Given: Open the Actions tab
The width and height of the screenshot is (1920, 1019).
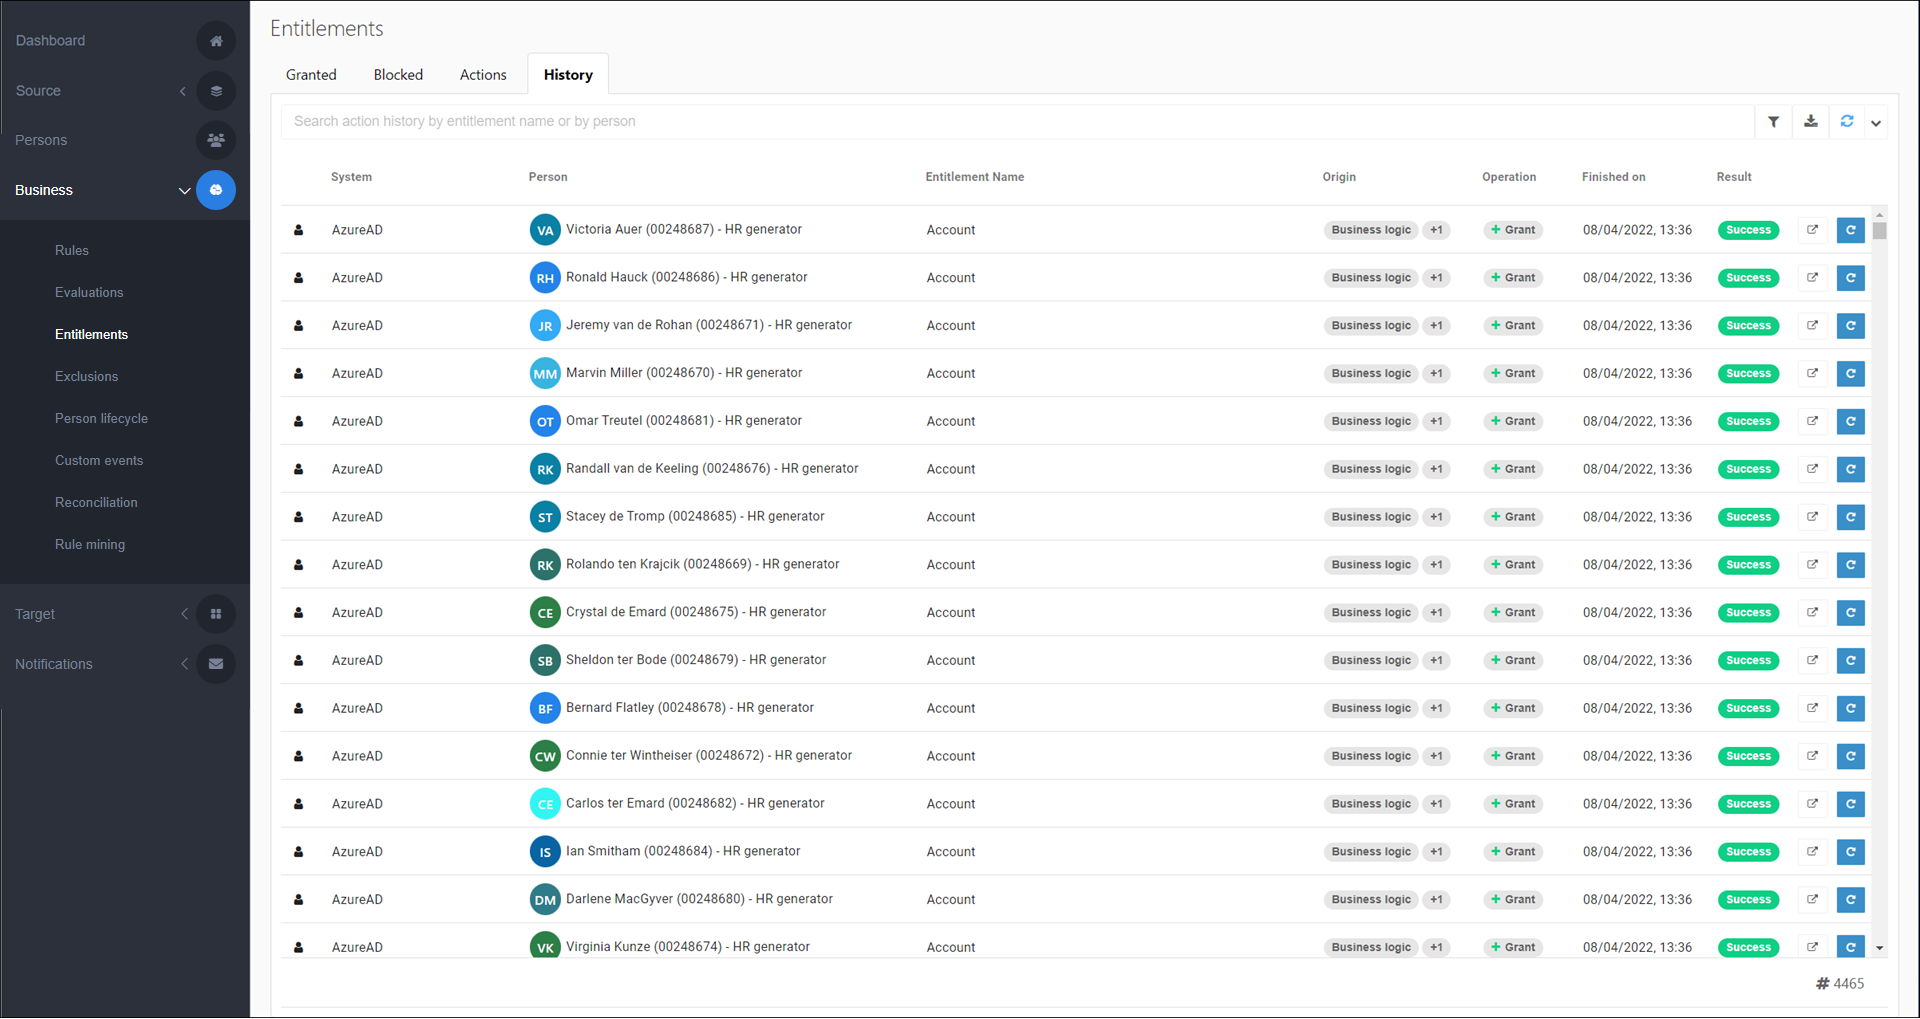Looking at the screenshot, I should point(483,75).
